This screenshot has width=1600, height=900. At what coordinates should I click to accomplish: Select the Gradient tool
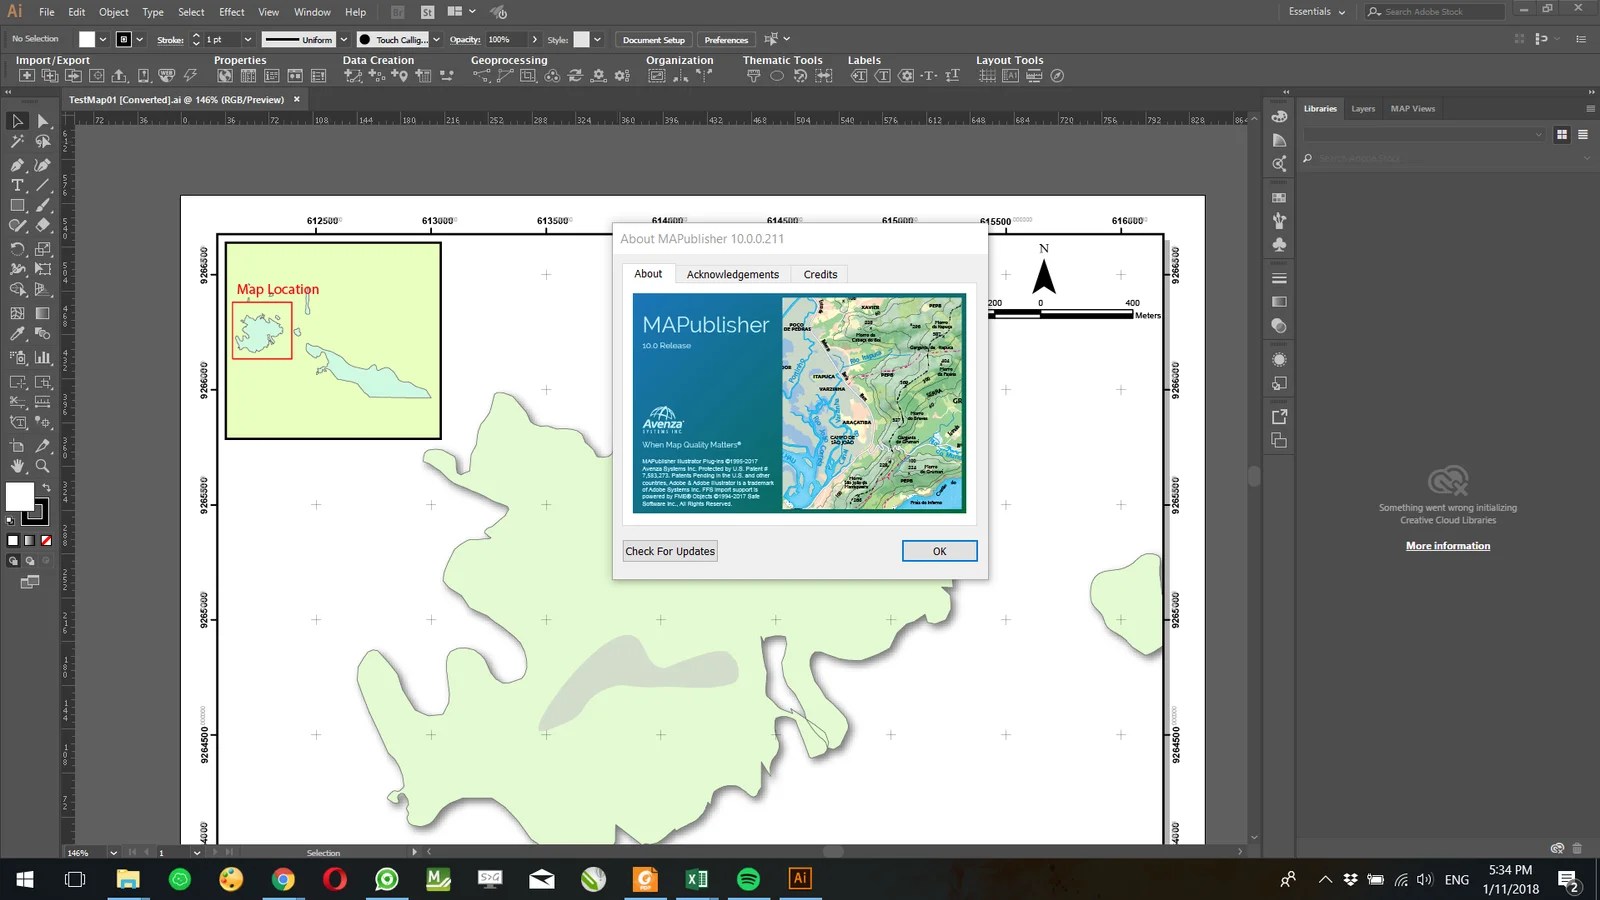click(x=43, y=313)
